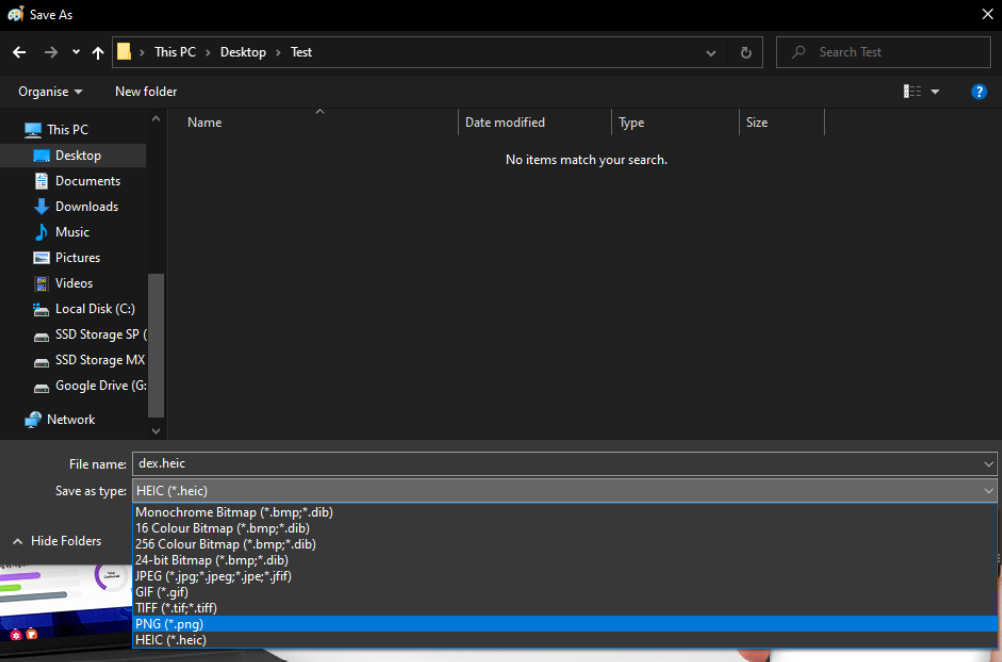1002x662 pixels.
Task: Choose PNG (*.png) from file type list
Action: coord(169,624)
